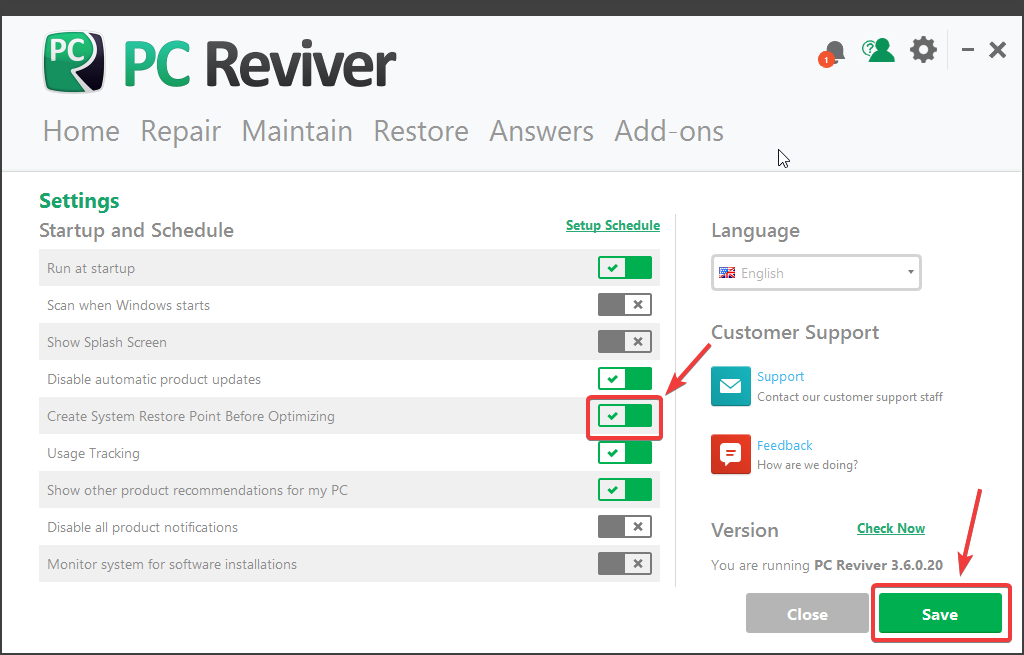Minimize the PC Reviver window
The width and height of the screenshot is (1024, 655).
(x=968, y=50)
